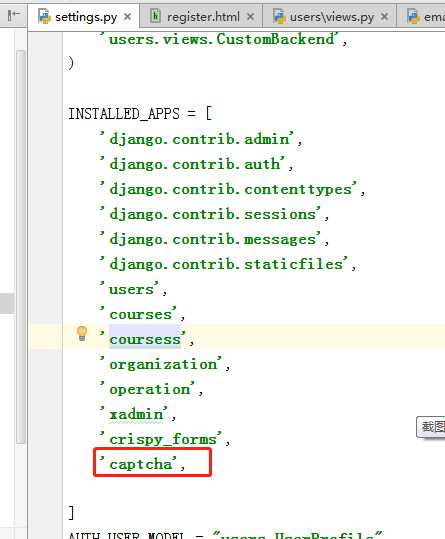Screen dimensions: 445x539
Task: Click the 'organization' entry
Action: coord(165,364)
